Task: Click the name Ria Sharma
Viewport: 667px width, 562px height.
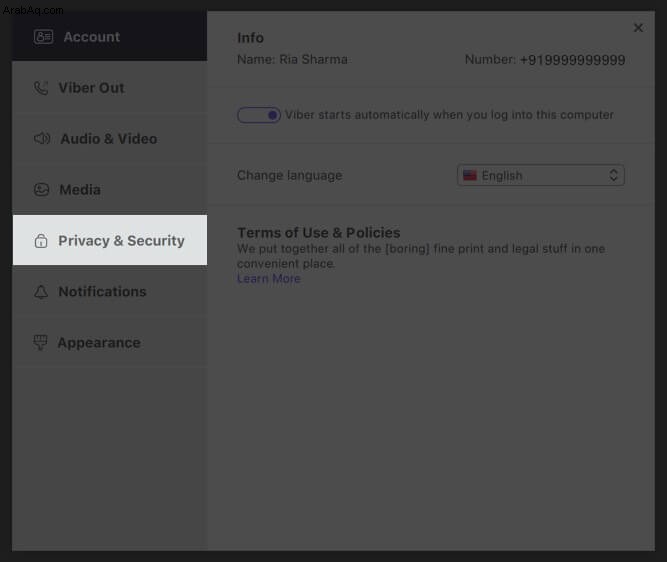Action: (x=314, y=60)
